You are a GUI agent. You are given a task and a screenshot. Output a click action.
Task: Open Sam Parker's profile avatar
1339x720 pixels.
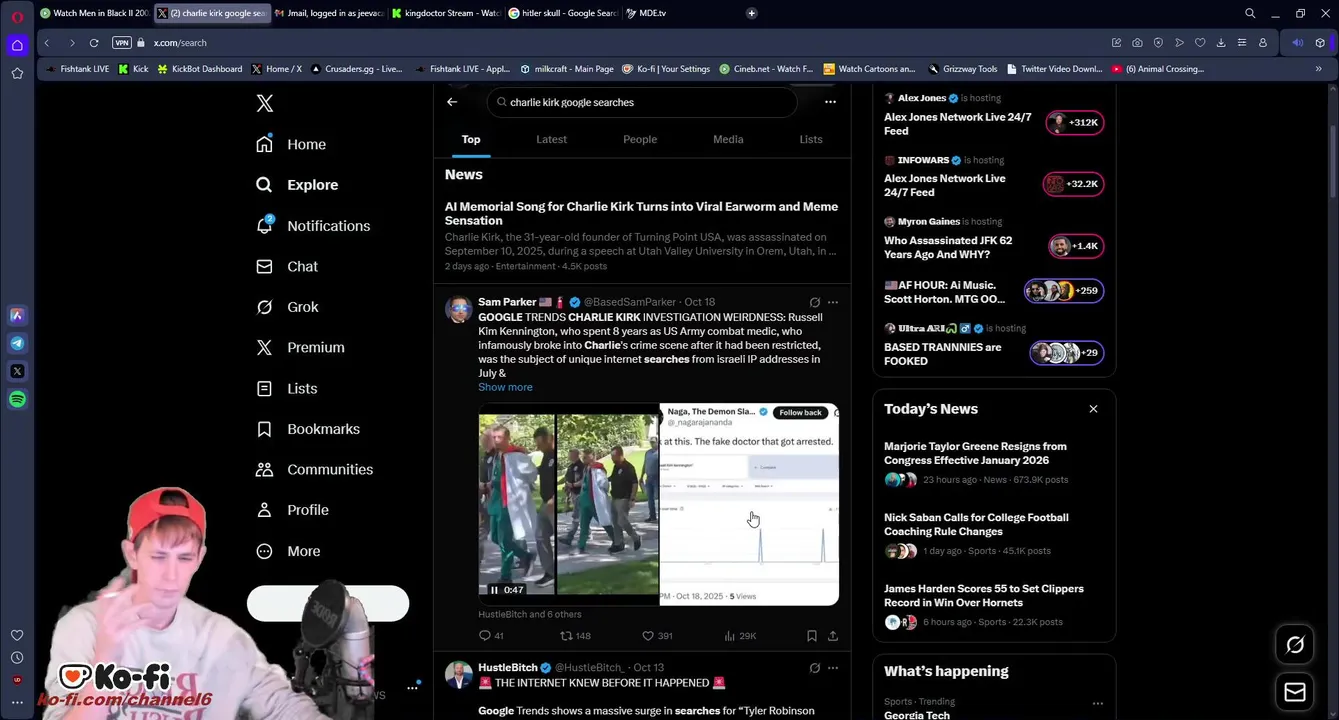coord(458,309)
